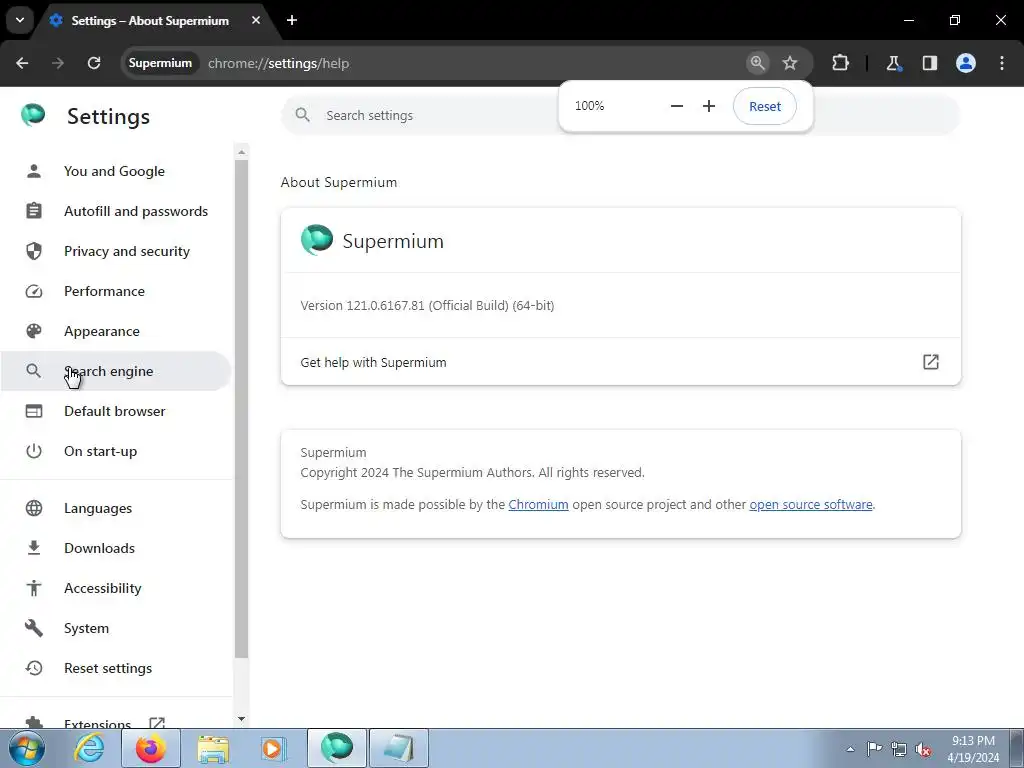This screenshot has width=1024, height=768.
Task: Increase zoom with the plus button
Action: 709,106
